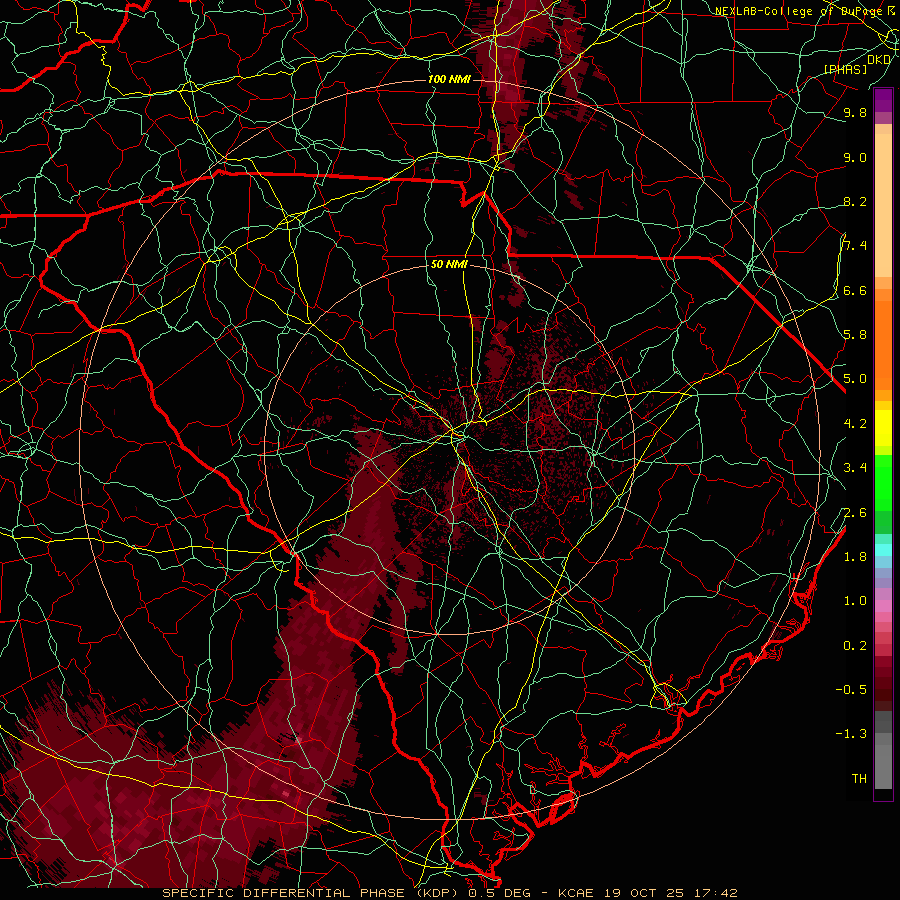Click the 1.0 scale value
The width and height of the screenshot is (900, 900).
point(855,601)
